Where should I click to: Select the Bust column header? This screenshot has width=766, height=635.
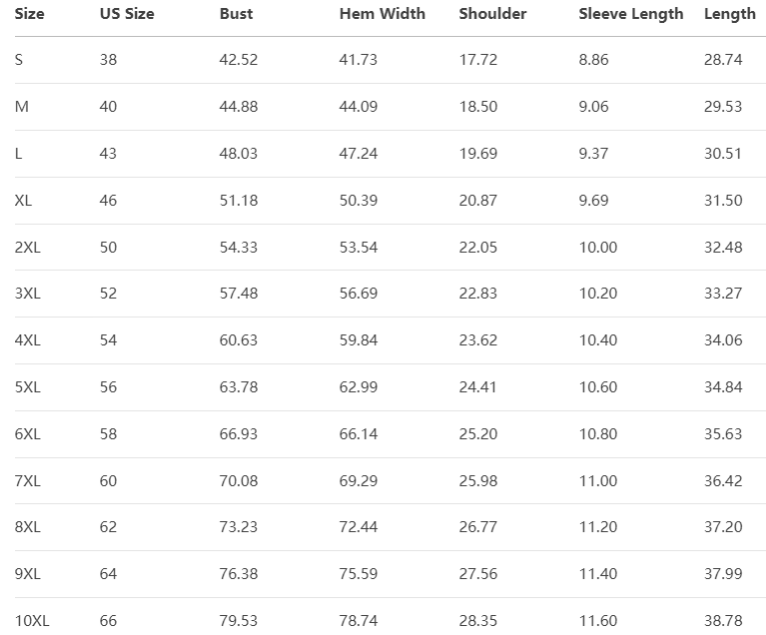[x=236, y=14]
